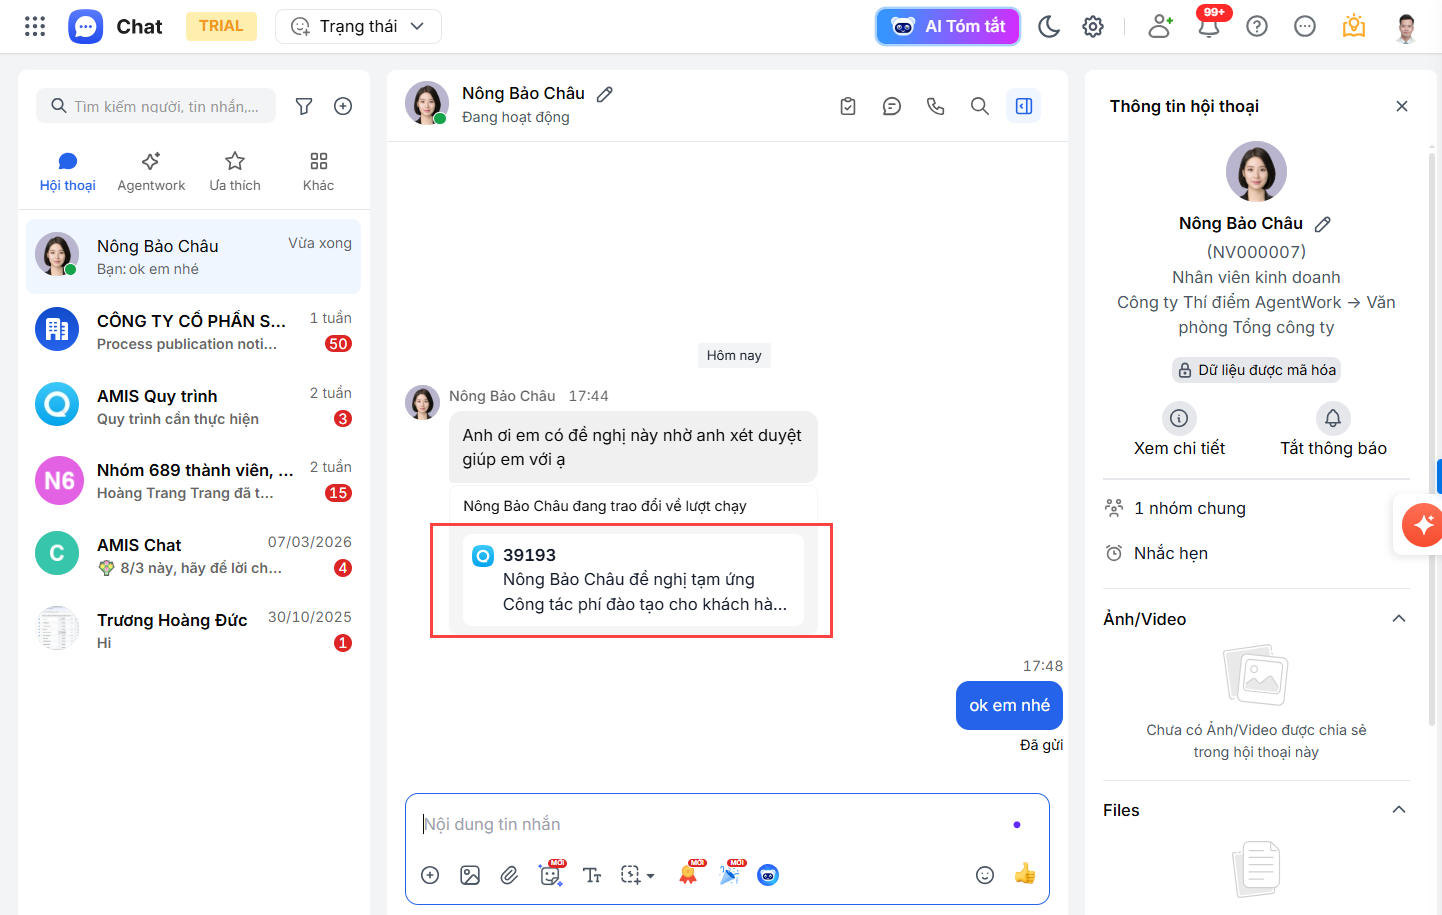The width and height of the screenshot is (1442, 915).
Task: Click the add user icon in top bar
Action: click(x=1160, y=26)
